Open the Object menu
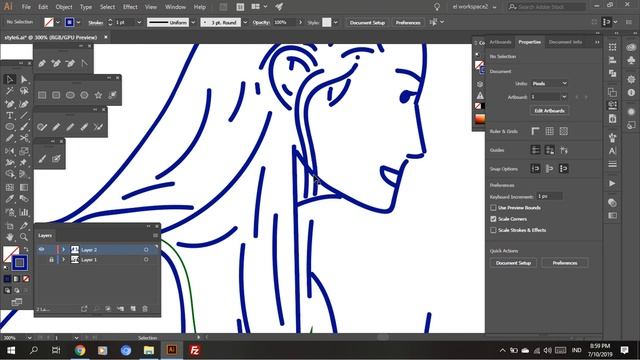Viewport: 640px width, 360px height. (64, 7)
